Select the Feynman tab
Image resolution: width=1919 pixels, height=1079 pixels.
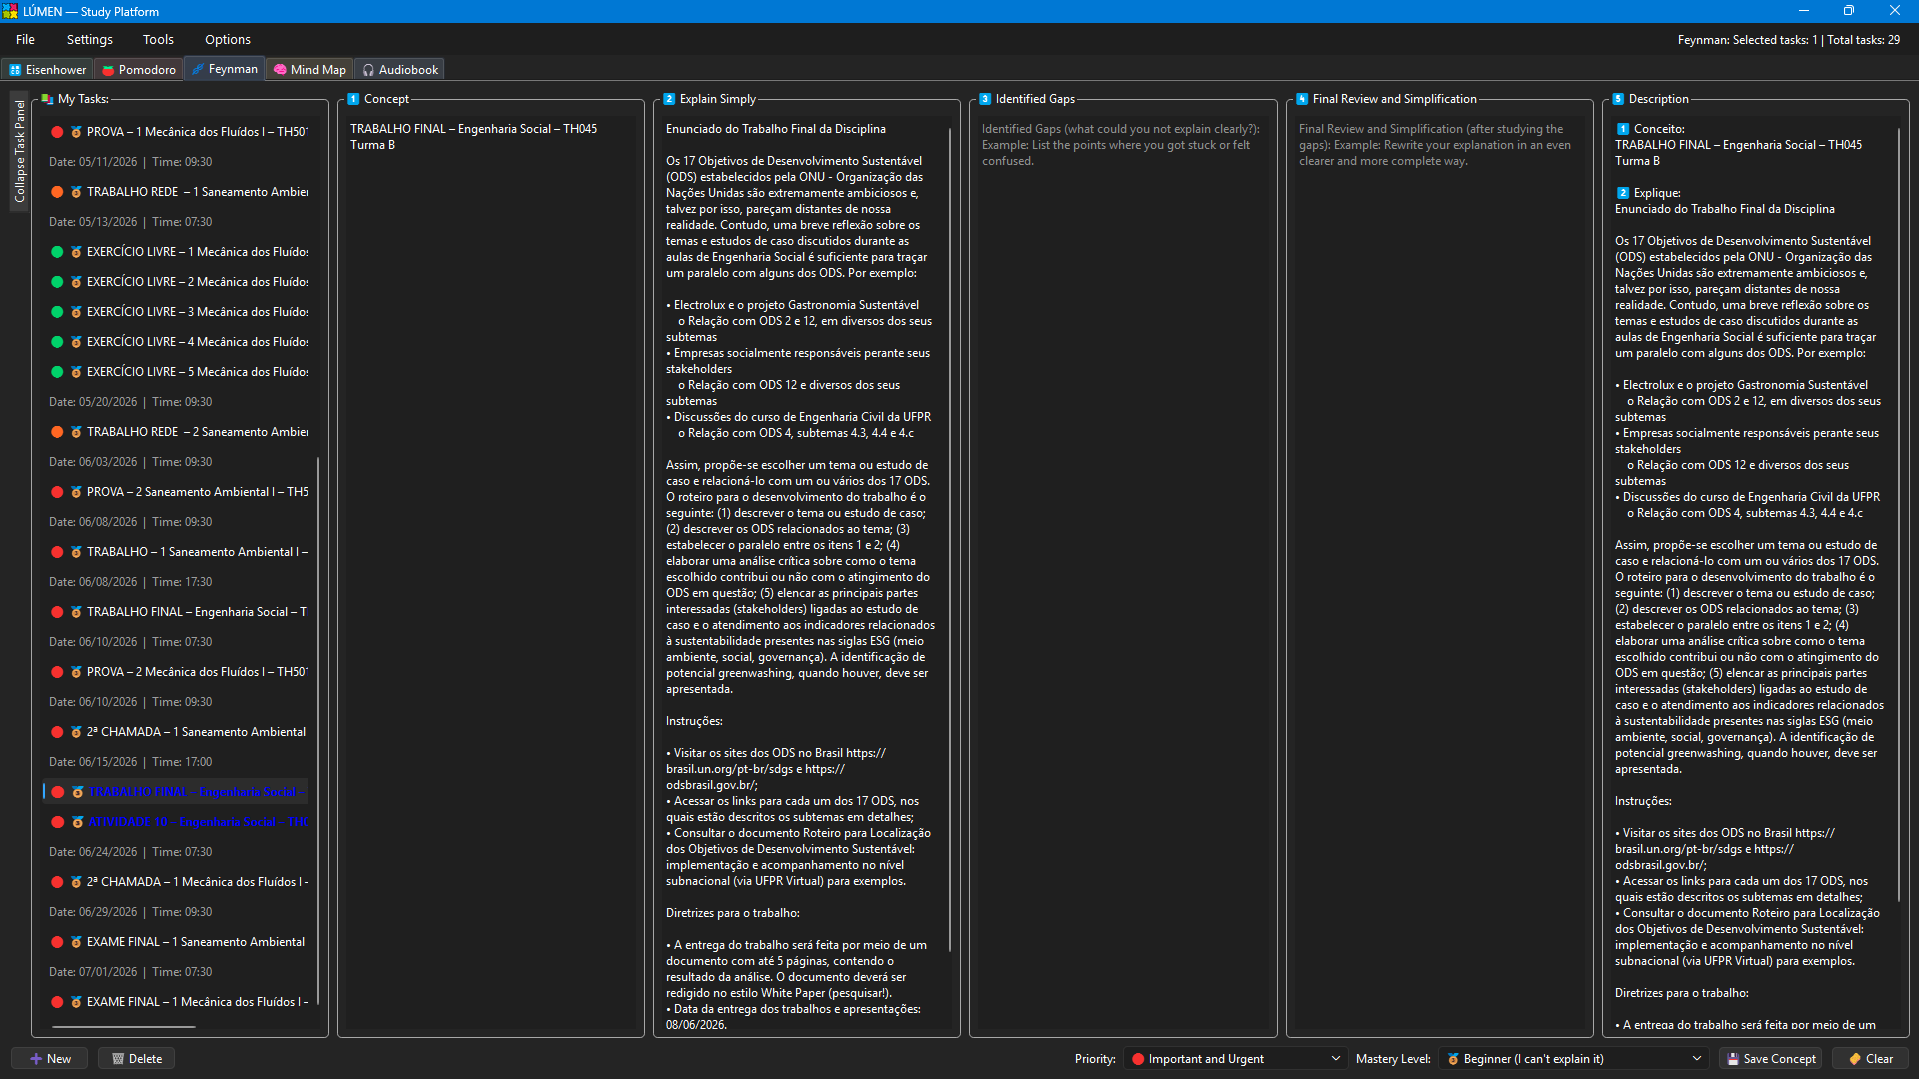tap(225, 69)
